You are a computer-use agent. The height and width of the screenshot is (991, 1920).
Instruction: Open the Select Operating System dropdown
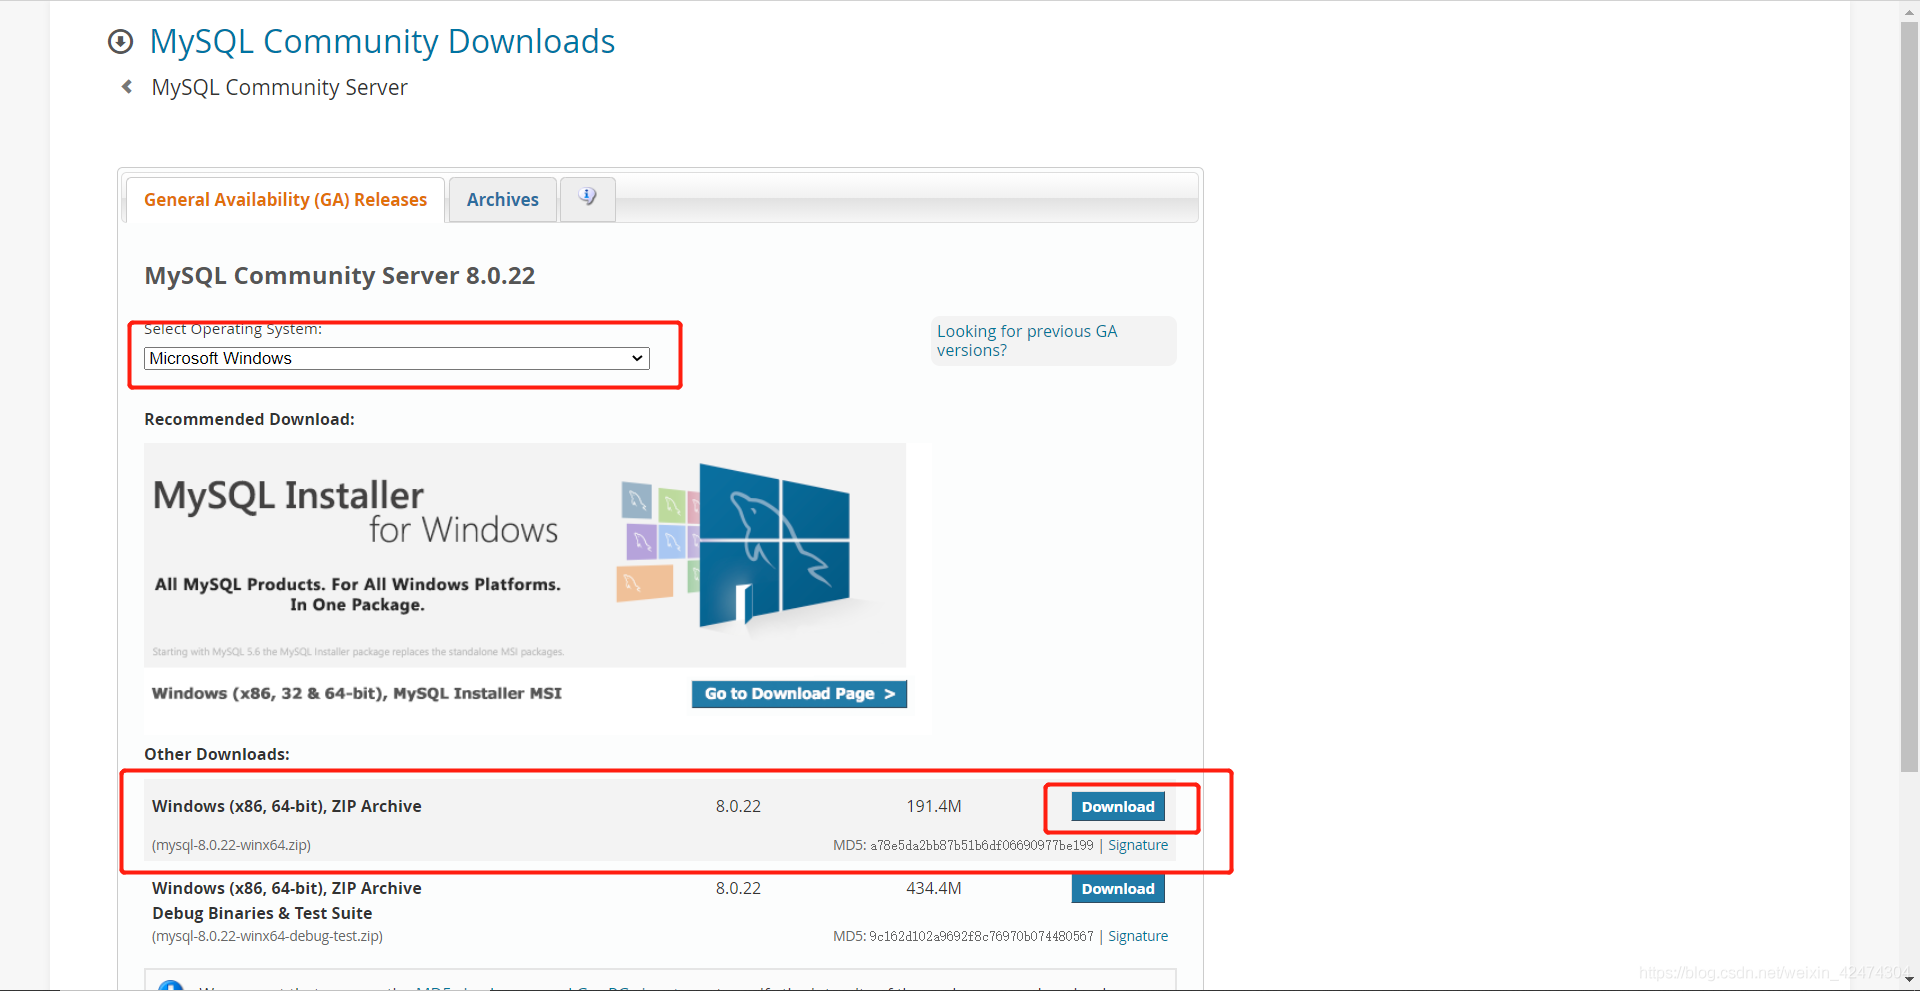coord(396,358)
